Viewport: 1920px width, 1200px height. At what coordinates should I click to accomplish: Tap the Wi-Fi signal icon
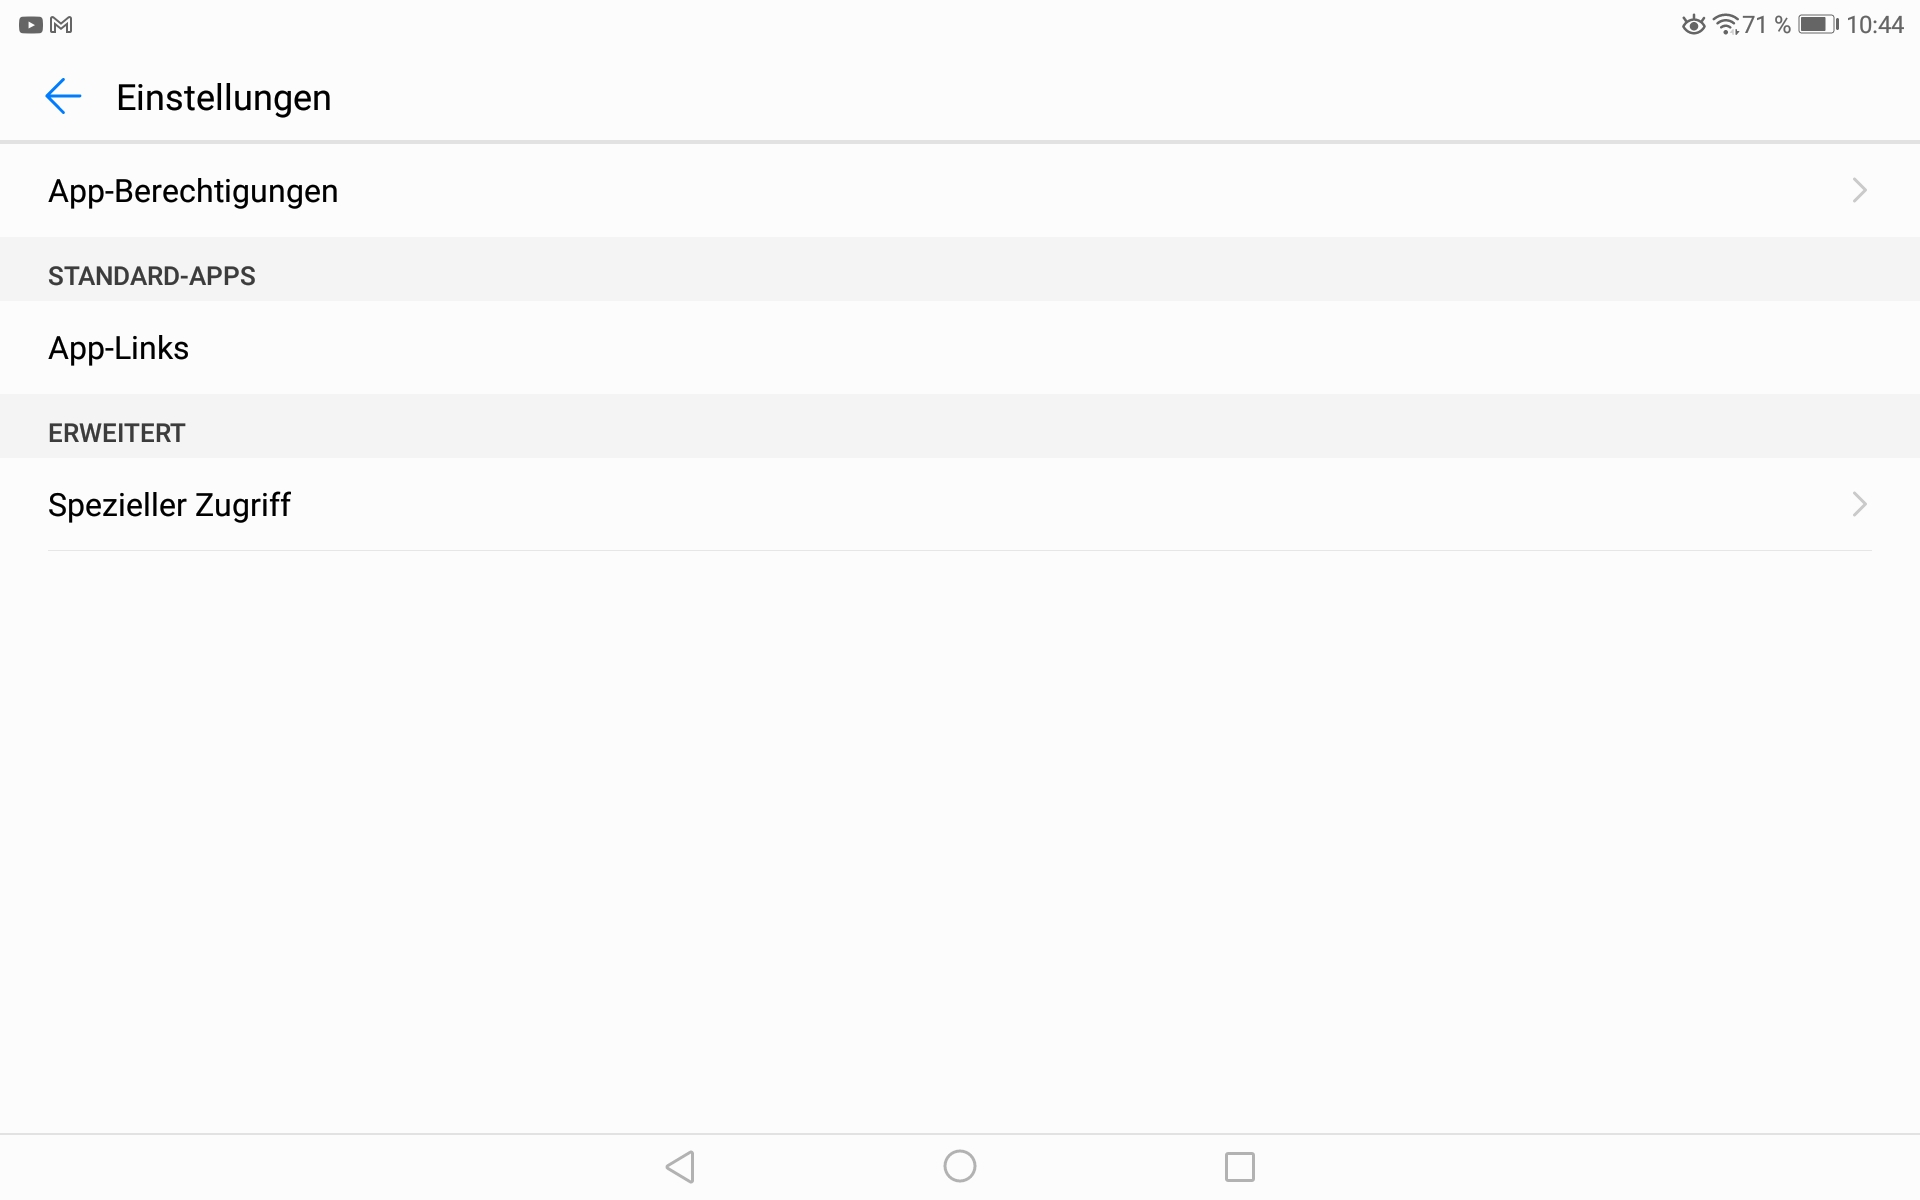(x=1726, y=25)
